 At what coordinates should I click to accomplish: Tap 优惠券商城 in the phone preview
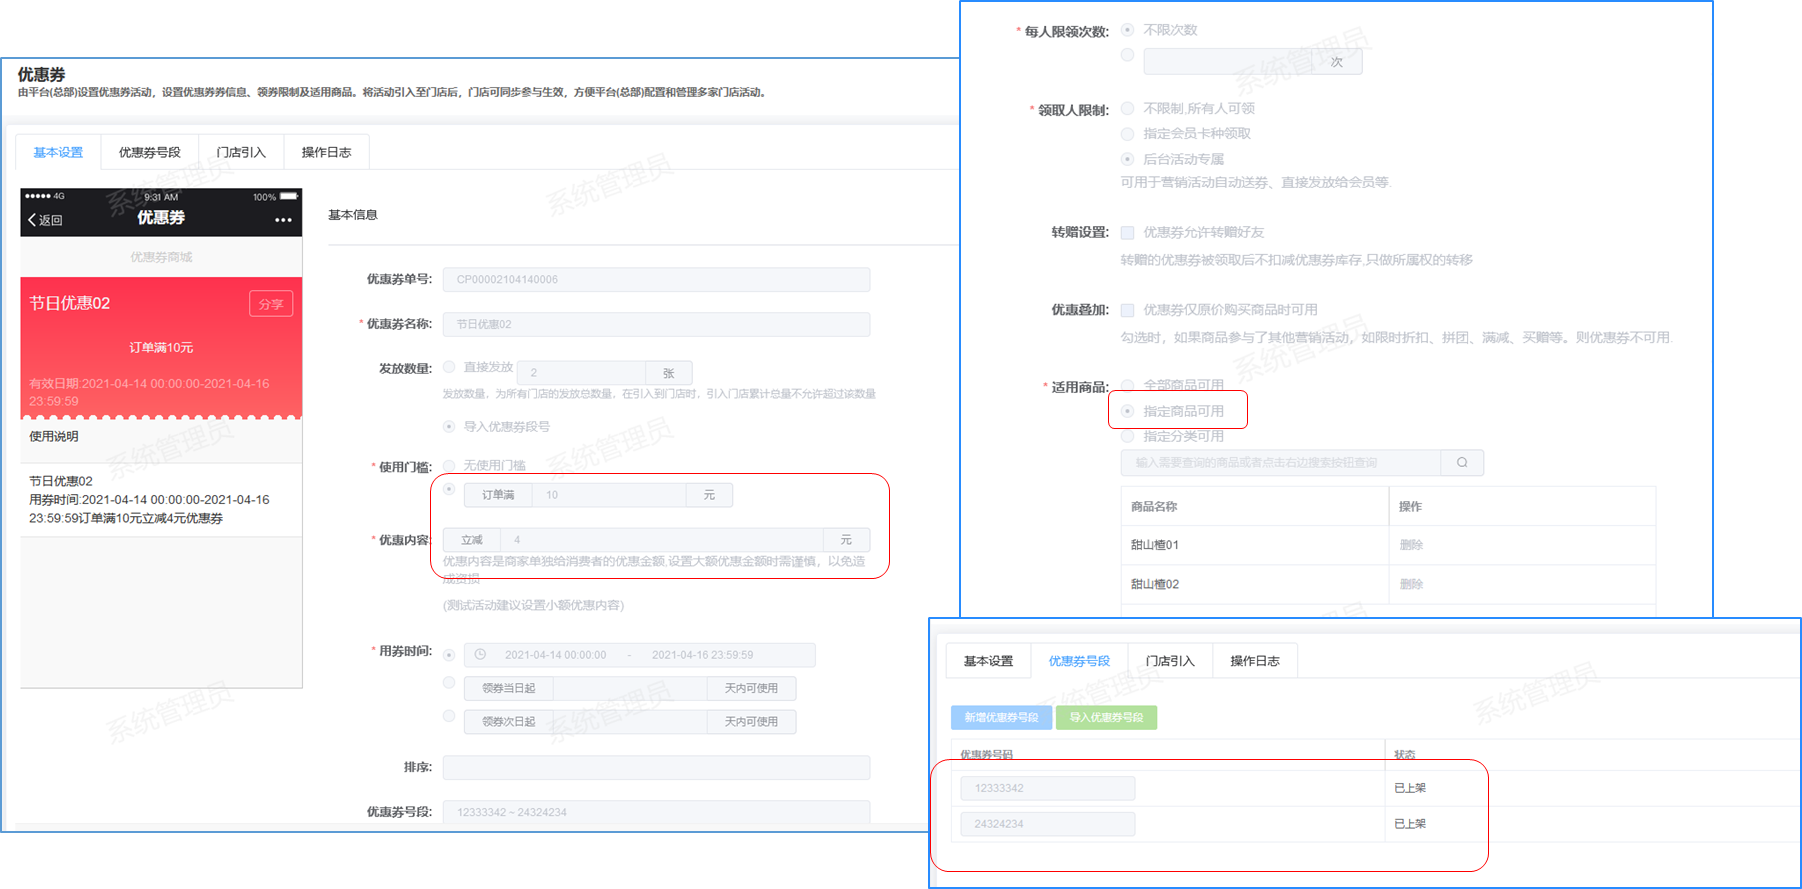[x=161, y=257]
